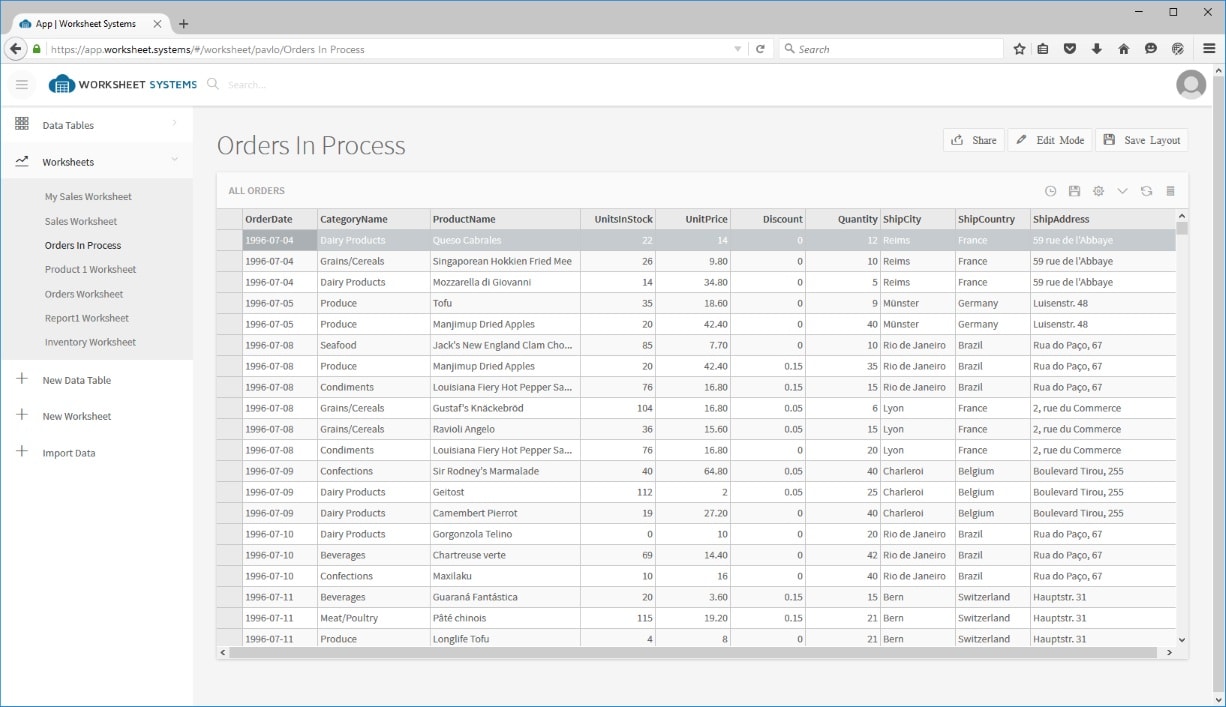Screen dimensions: 1226x707
Task: Toggle the hamburger sidebar menu icon
Action: tap(22, 85)
